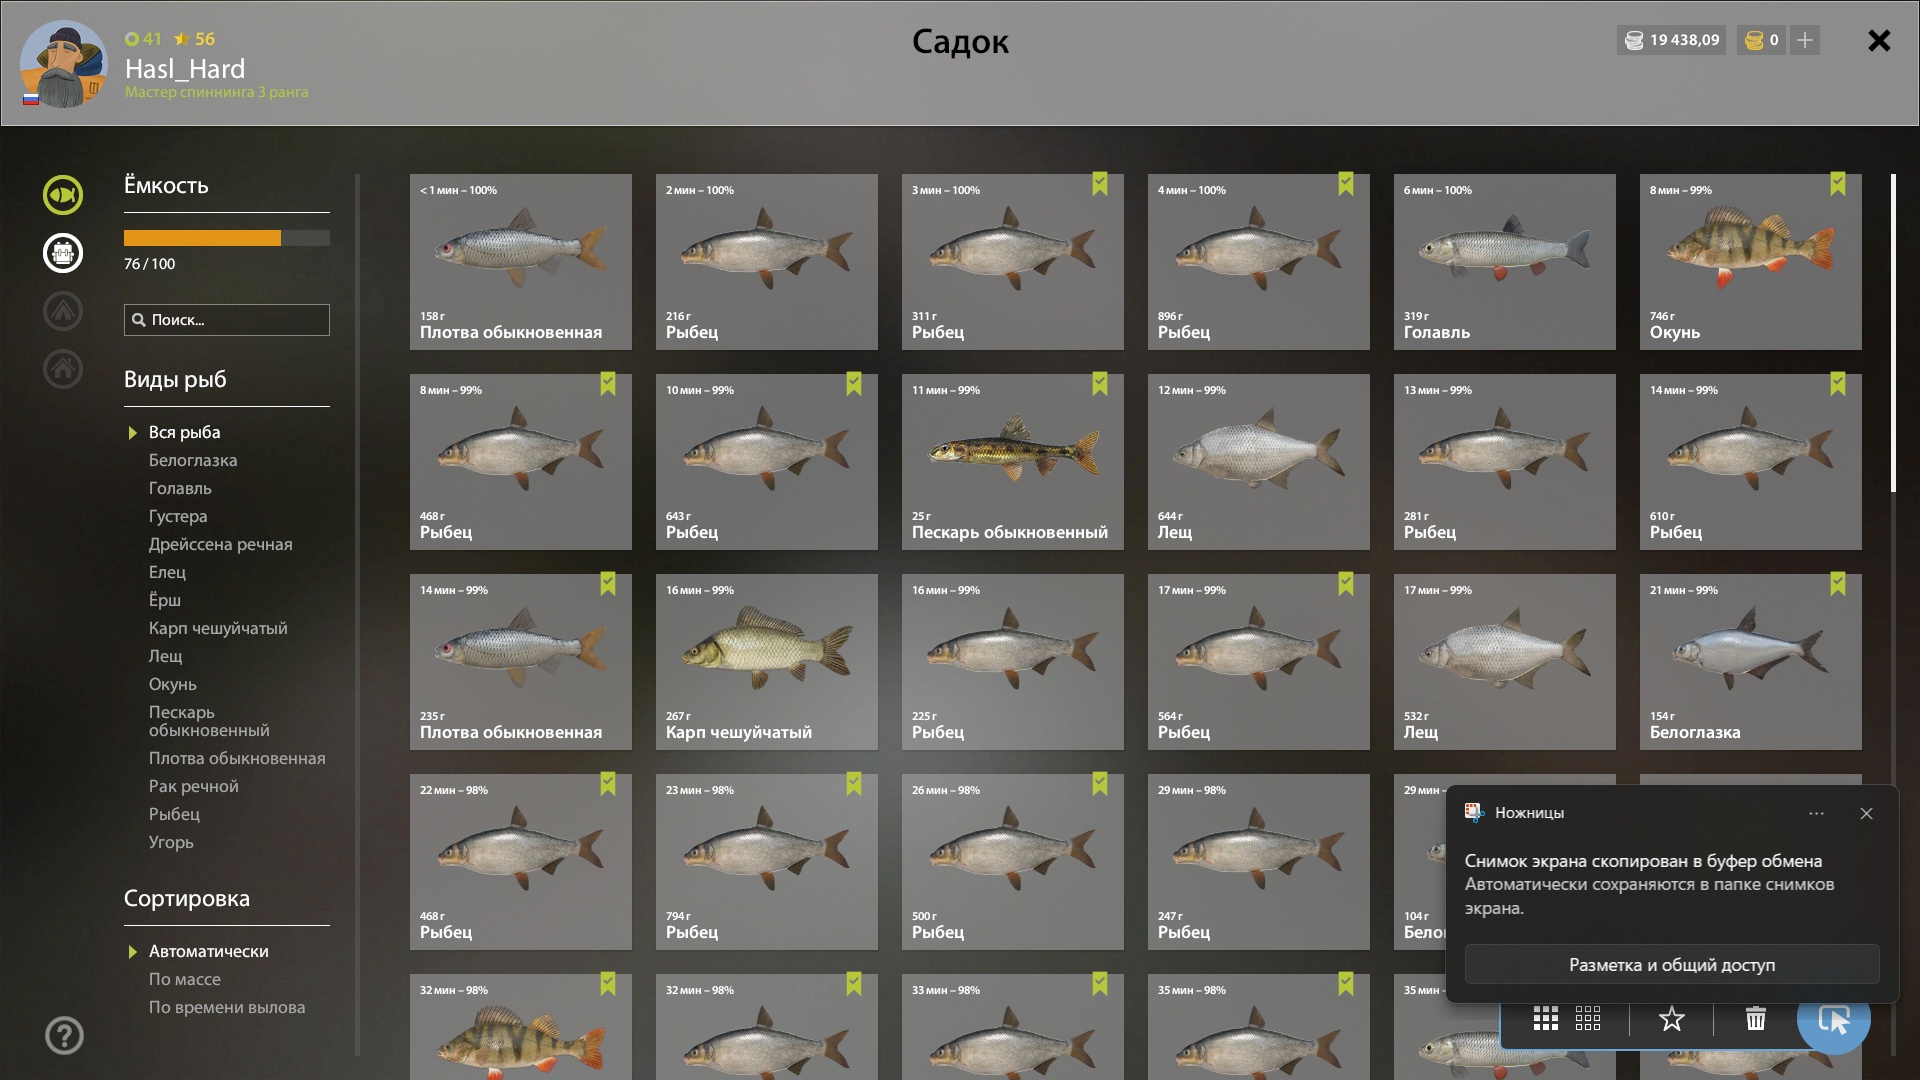Filter fish list by Рак речной
1920x1080 pixels.
click(x=193, y=786)
